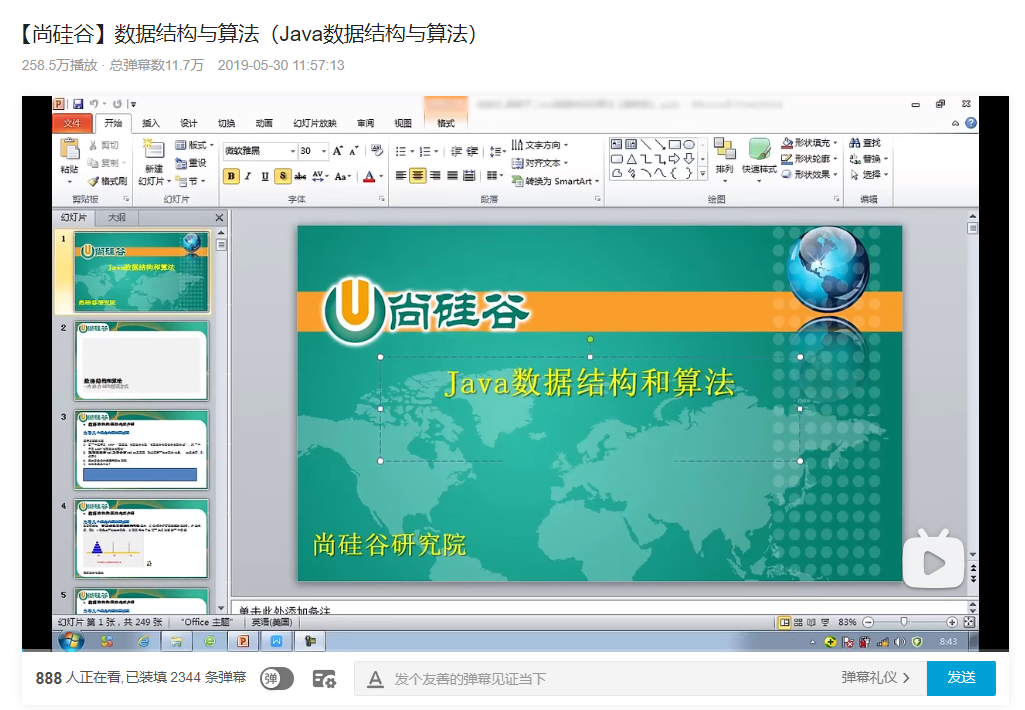
Task: Click the PowerPoint taskbar icon
Action: [243, 641]
